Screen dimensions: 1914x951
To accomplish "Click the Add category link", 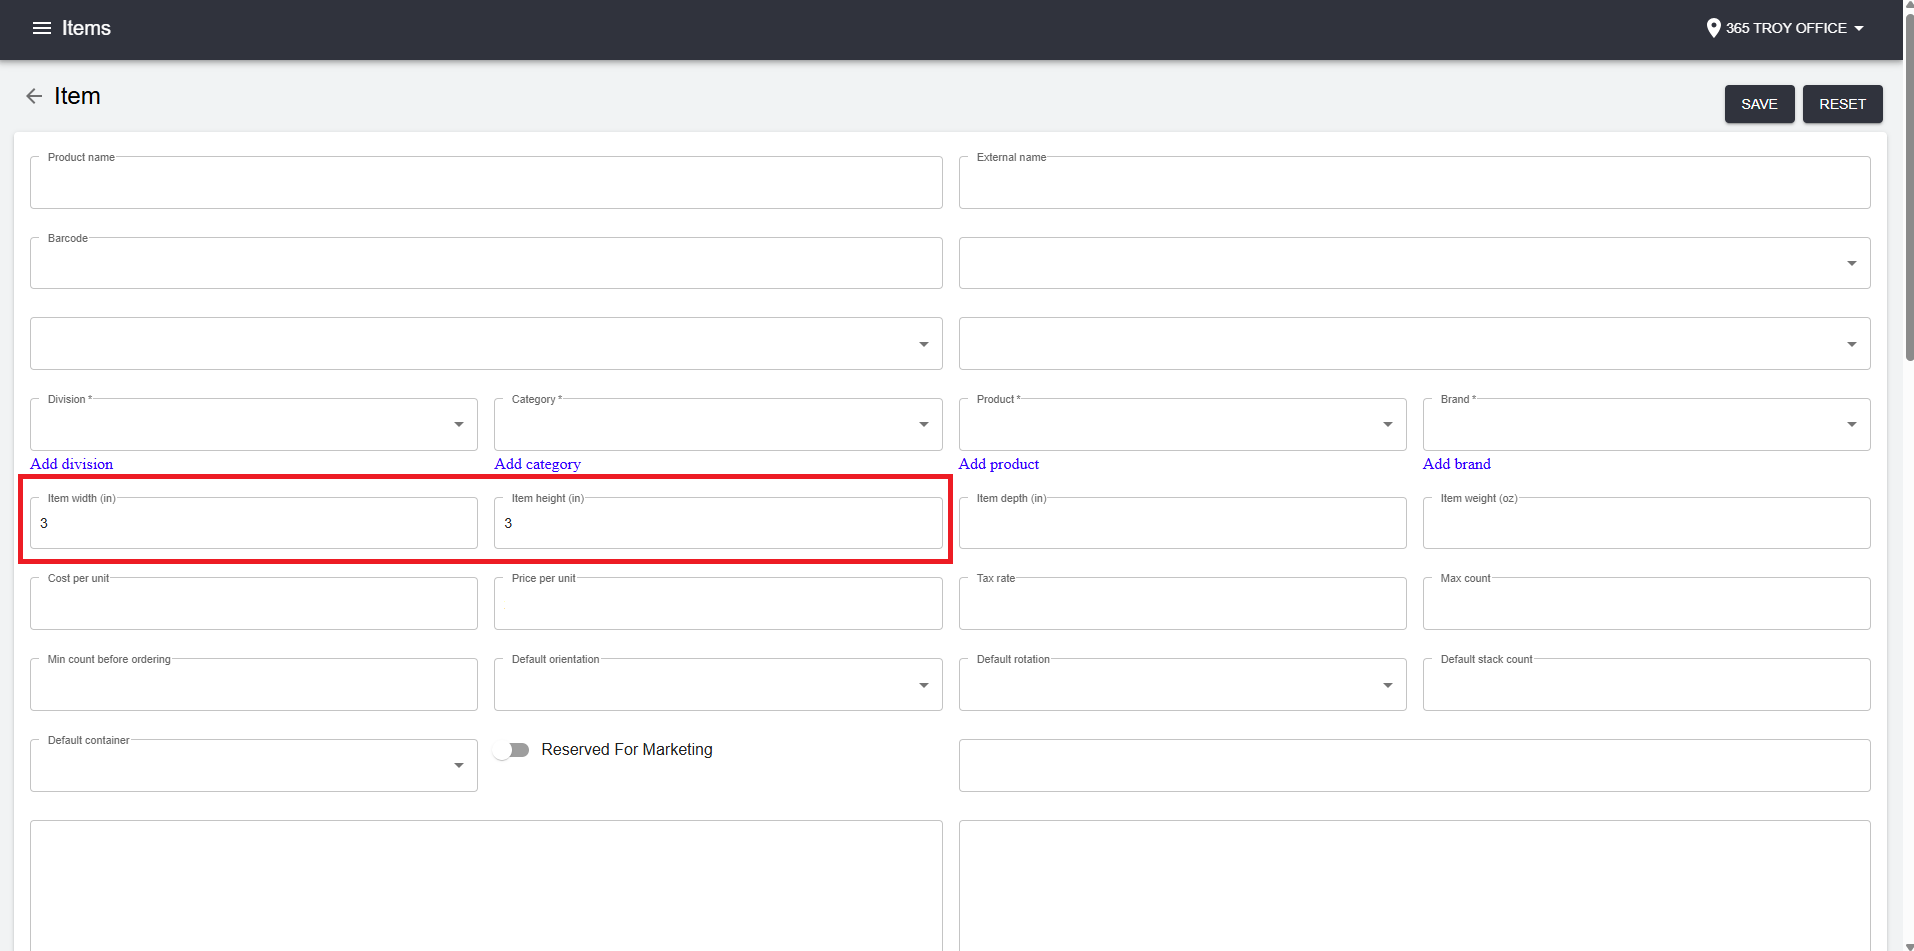I will 537,464.
